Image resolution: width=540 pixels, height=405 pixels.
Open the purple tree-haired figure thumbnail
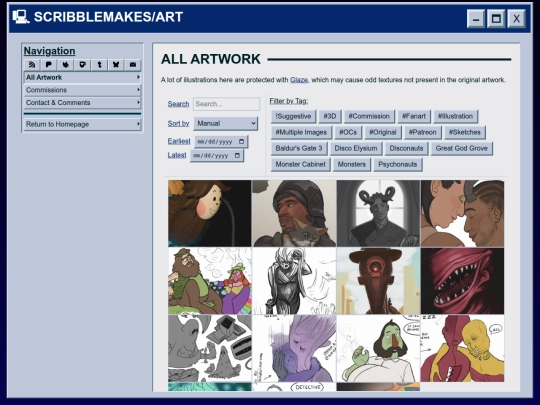294,348
